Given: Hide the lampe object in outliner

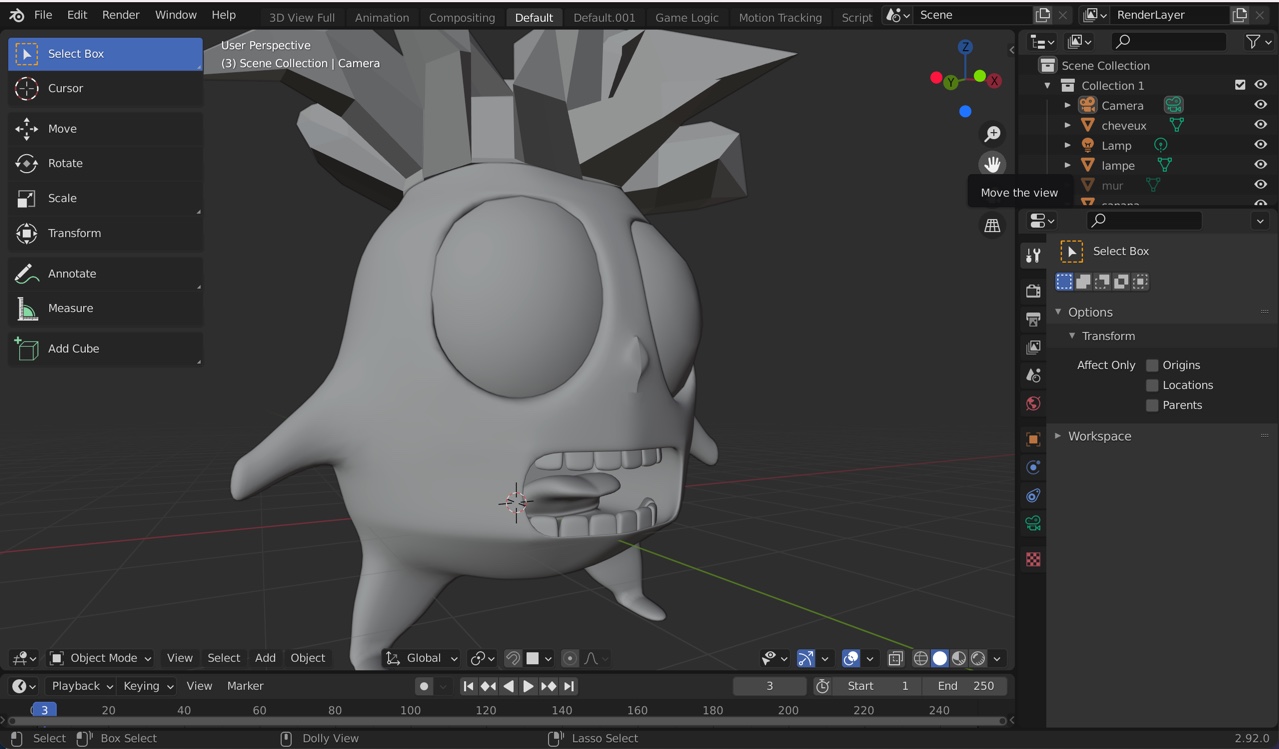Looking at the screenshot, I should click(1260, 165).
